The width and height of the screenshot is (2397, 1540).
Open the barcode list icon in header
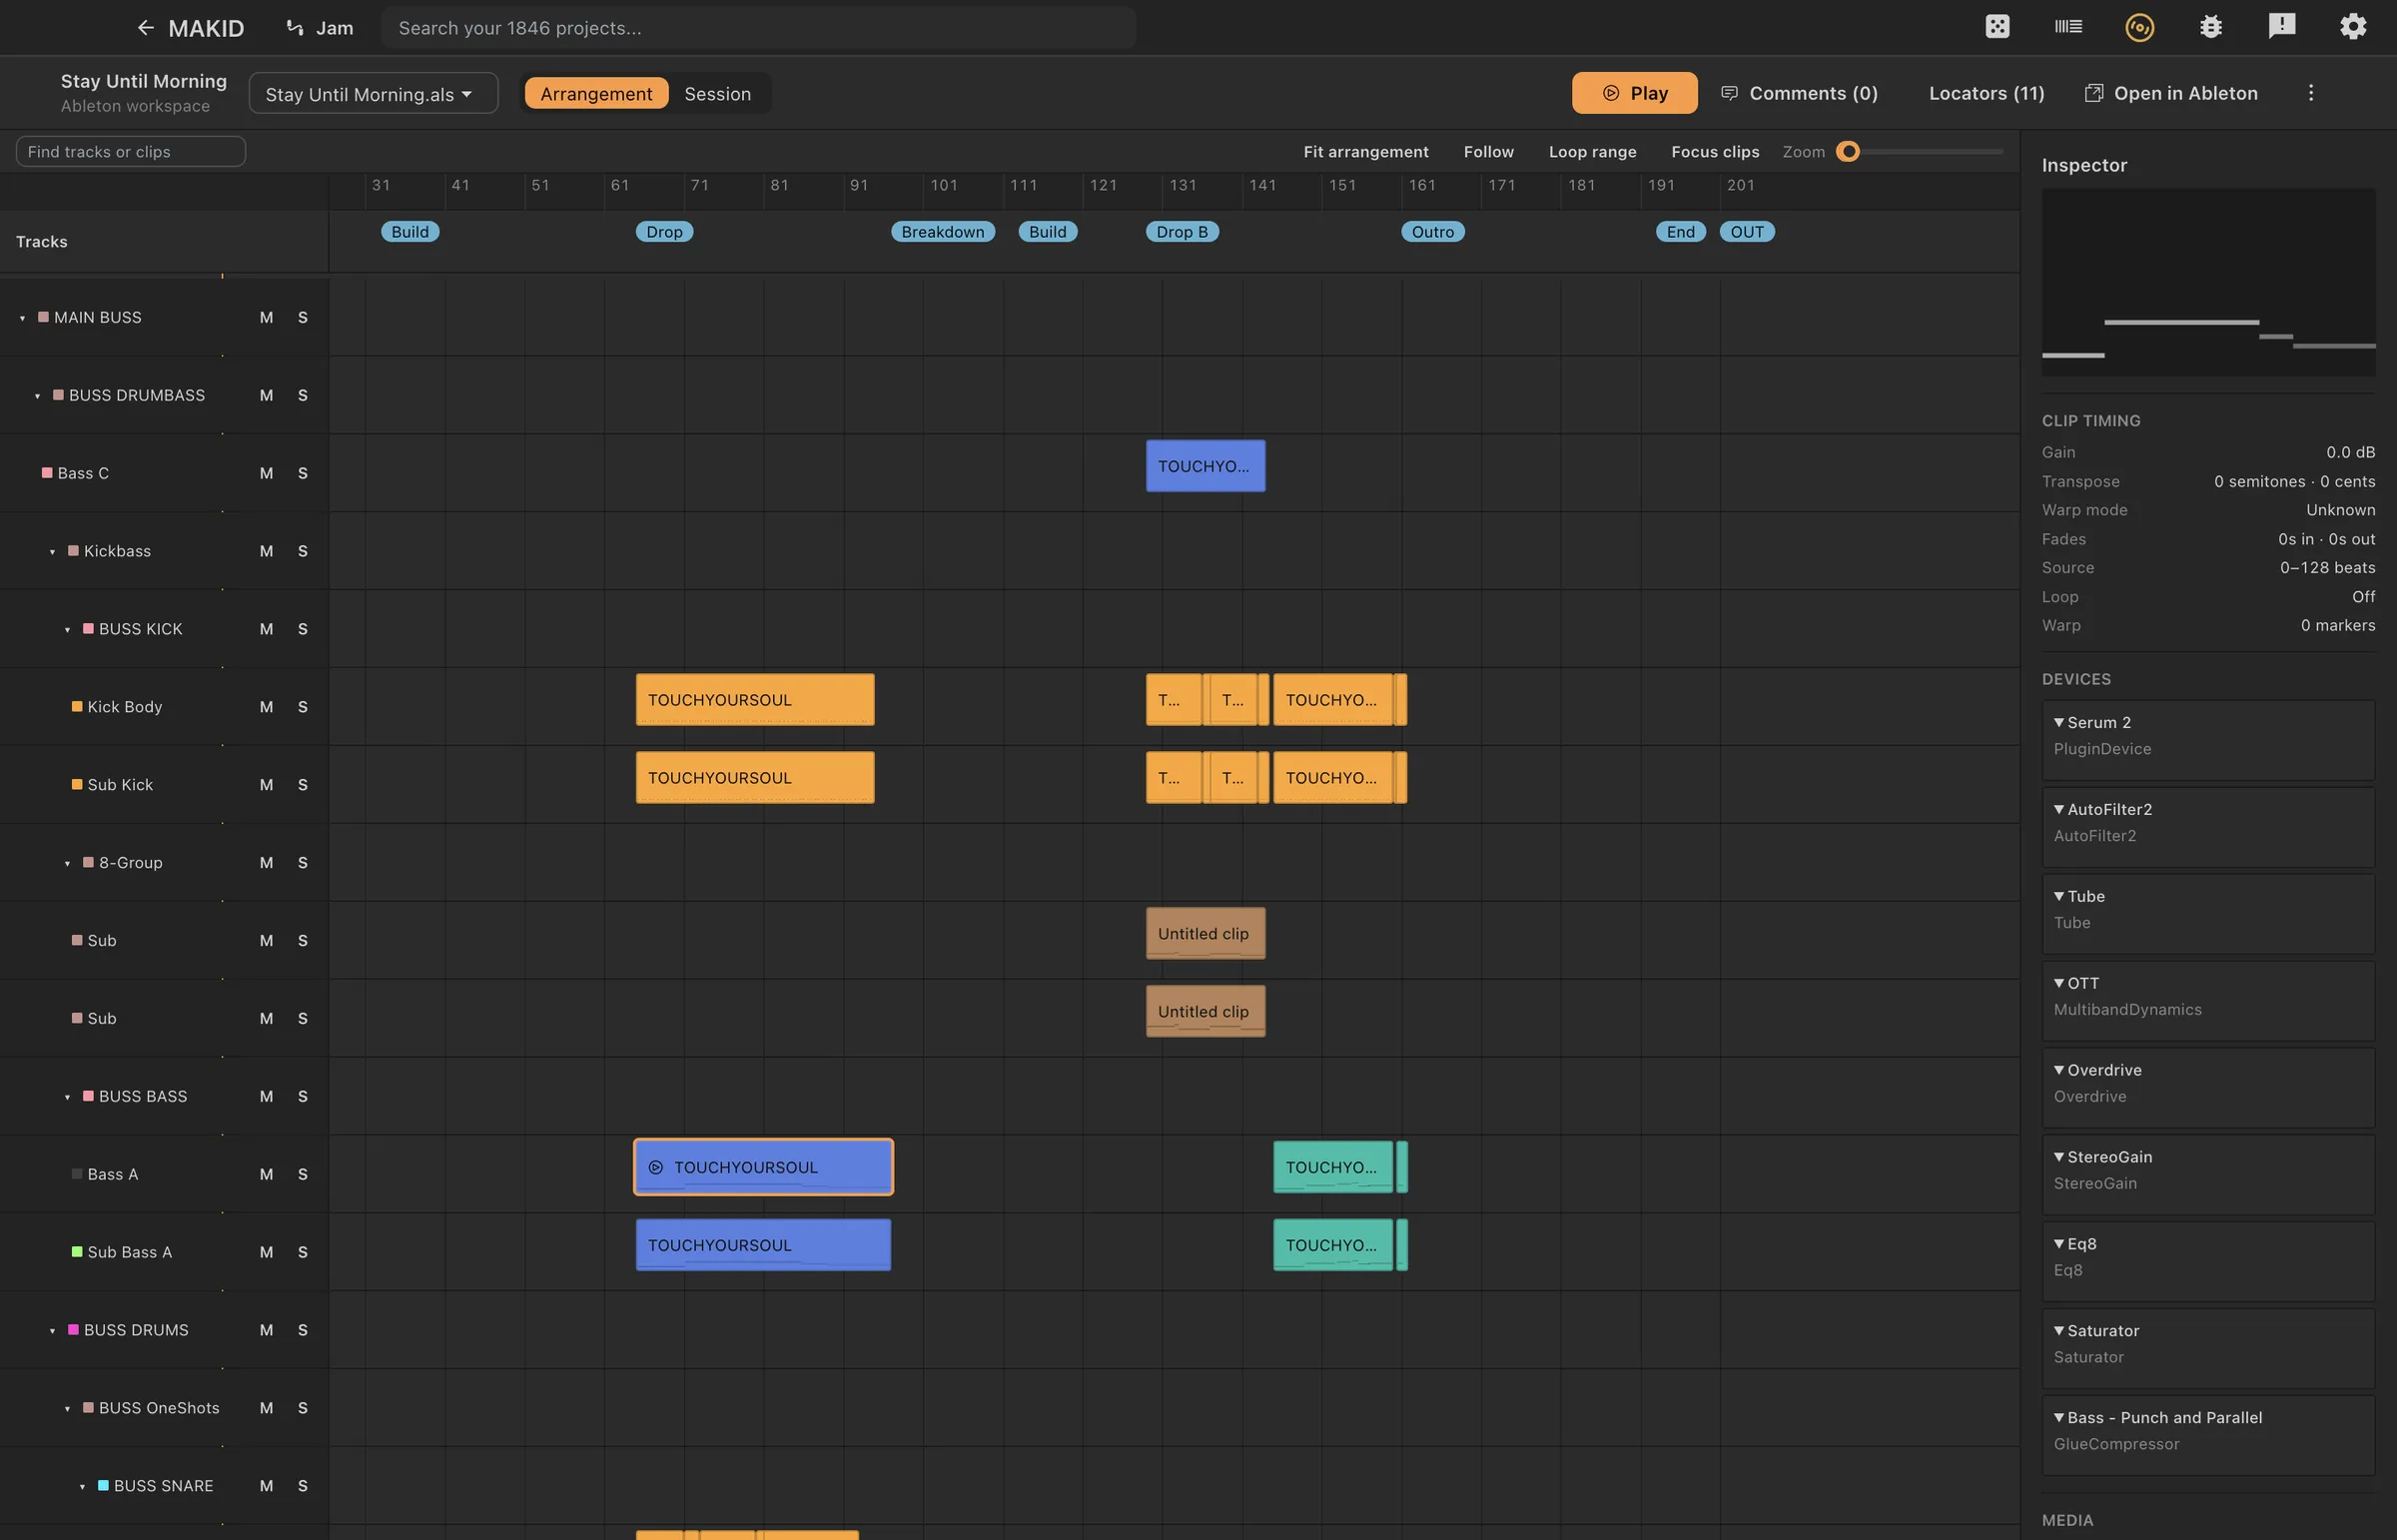click(2068, 27)
